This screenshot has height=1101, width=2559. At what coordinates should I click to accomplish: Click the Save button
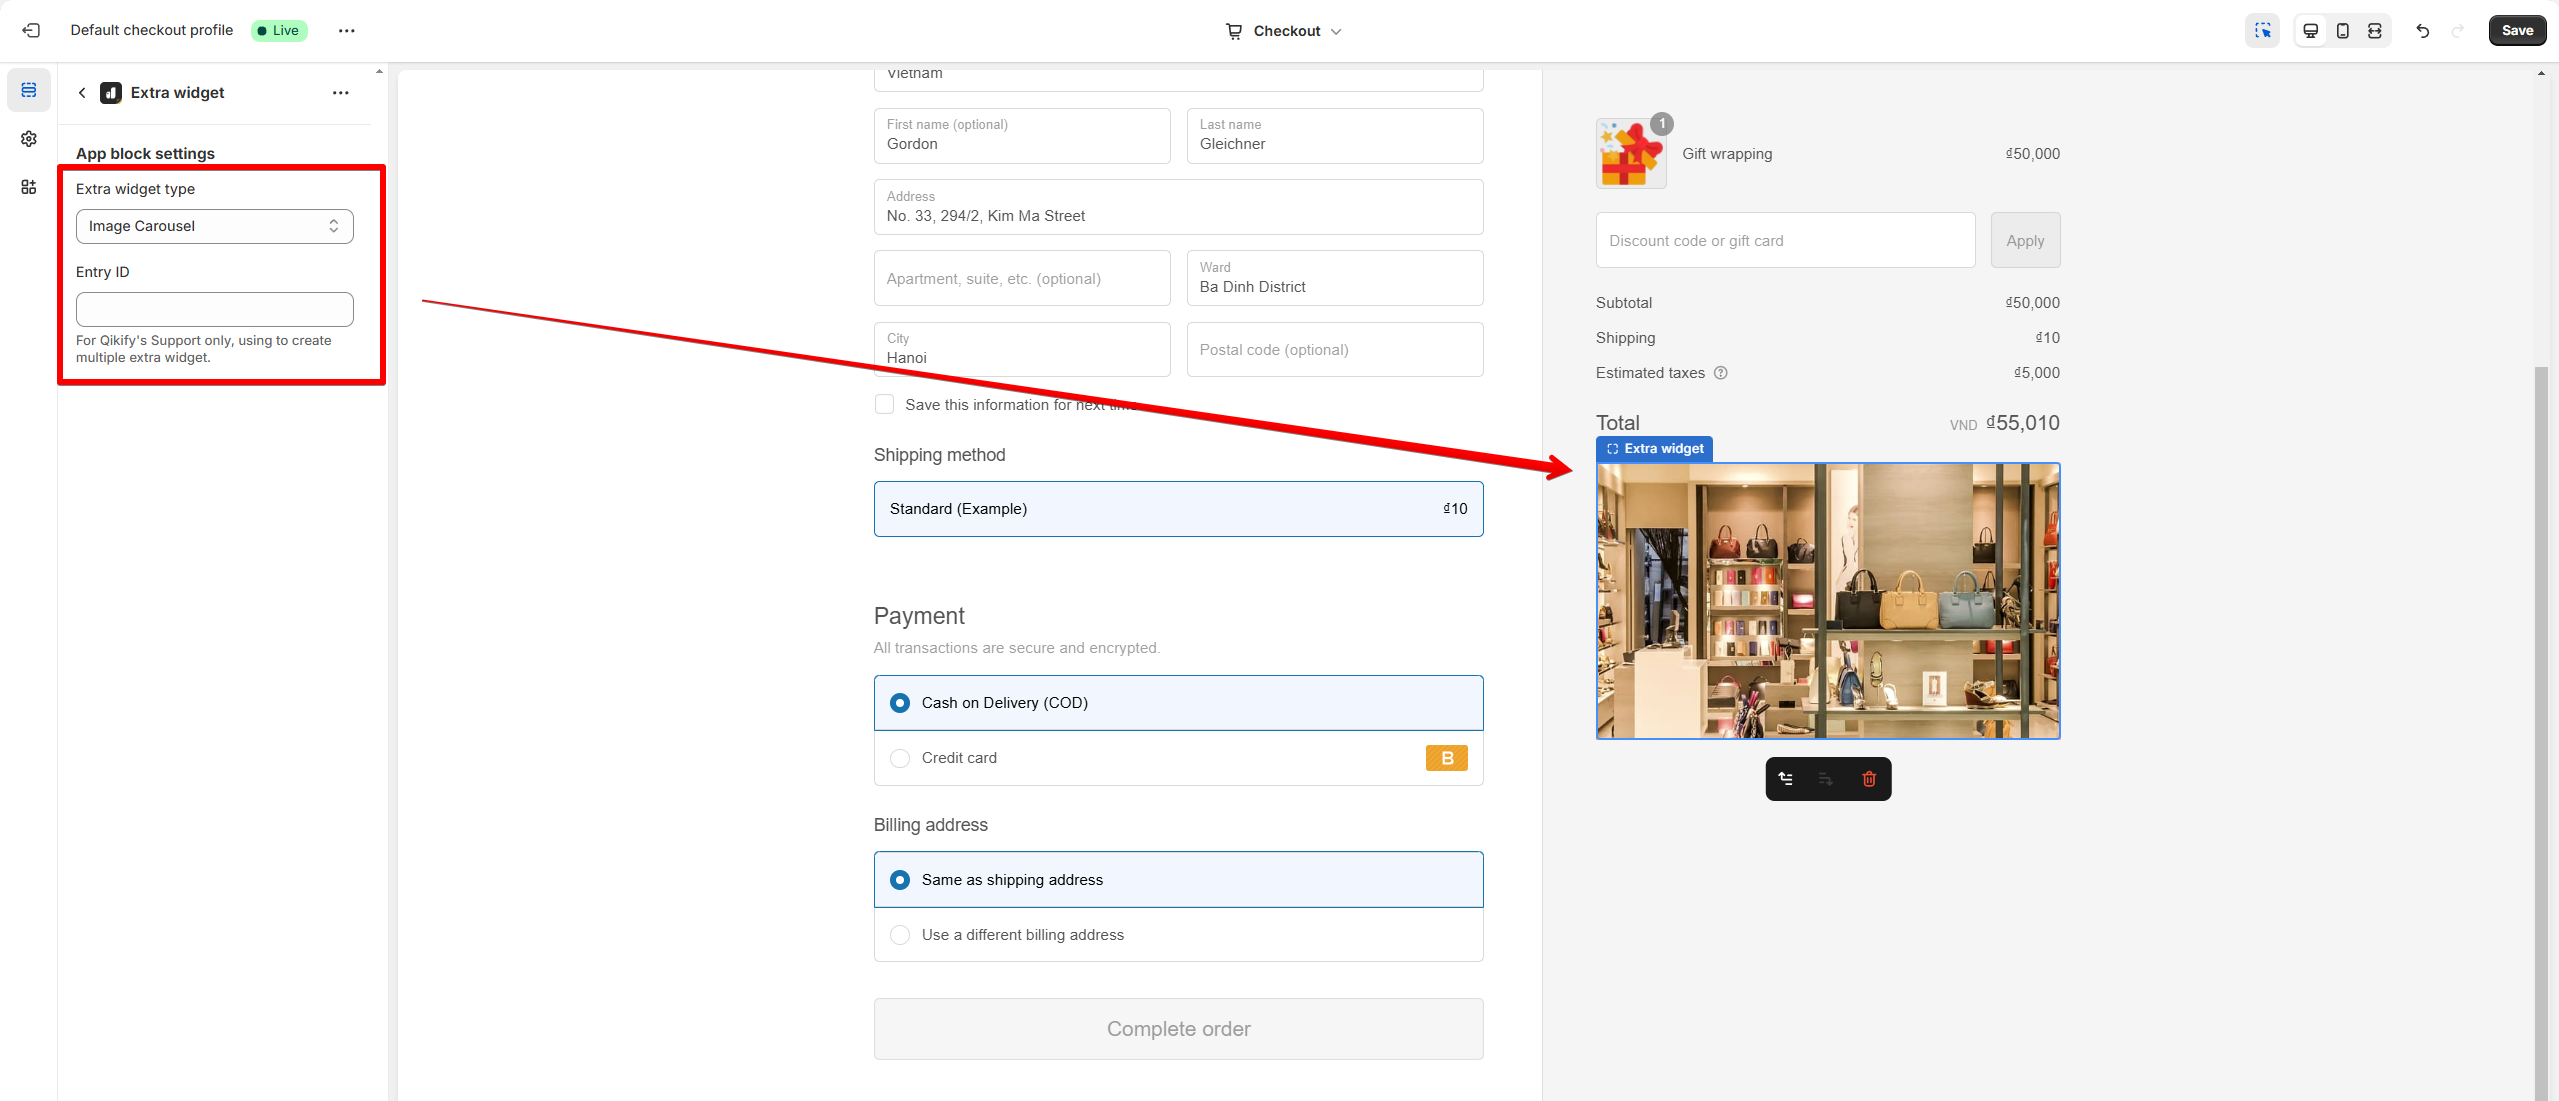(2517, 30)
